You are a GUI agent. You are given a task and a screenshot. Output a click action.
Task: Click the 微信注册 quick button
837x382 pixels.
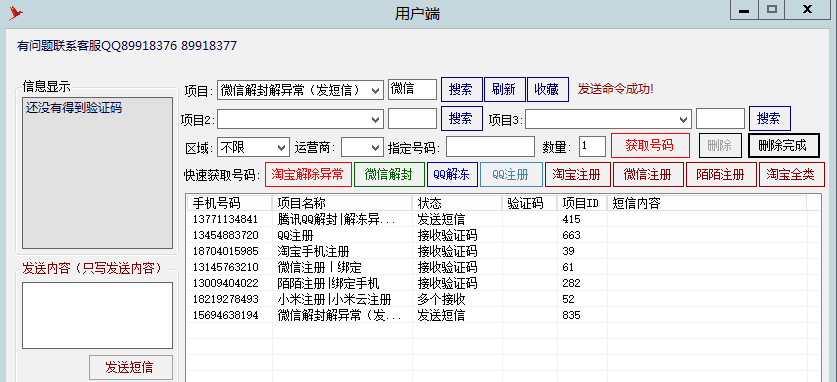(x=649, y=174)
